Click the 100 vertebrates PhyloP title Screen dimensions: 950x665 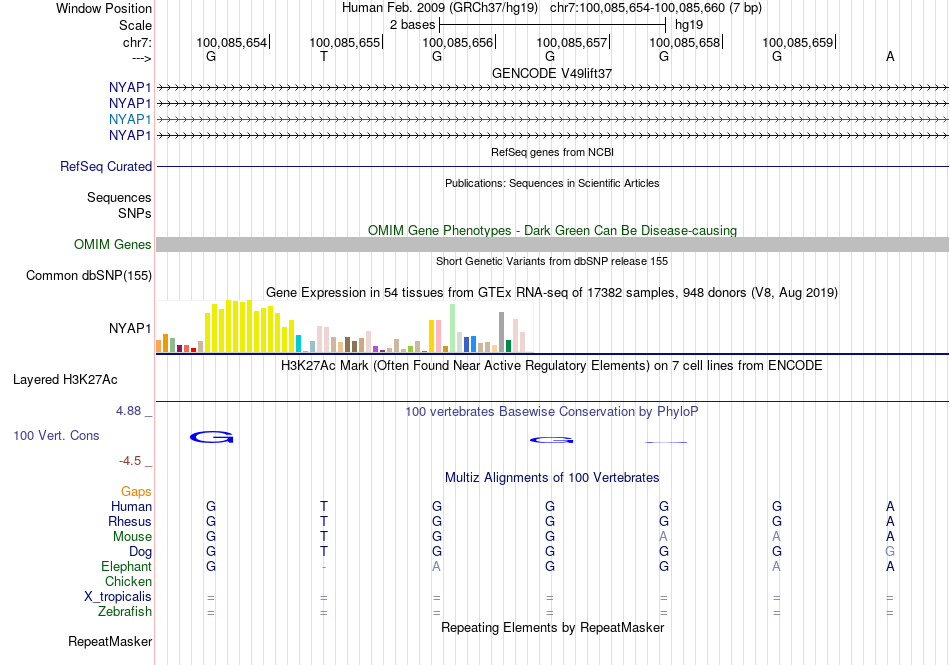click(552, 412)
